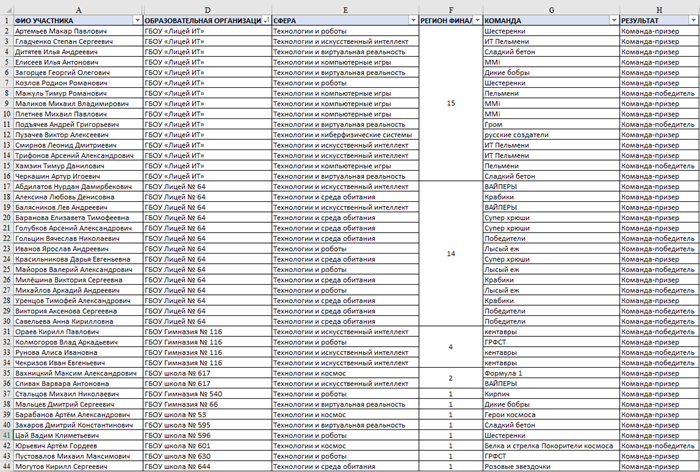700x472 pixels.
Task: Select team cell 'русские создатели'
Action: click(514, 135)
